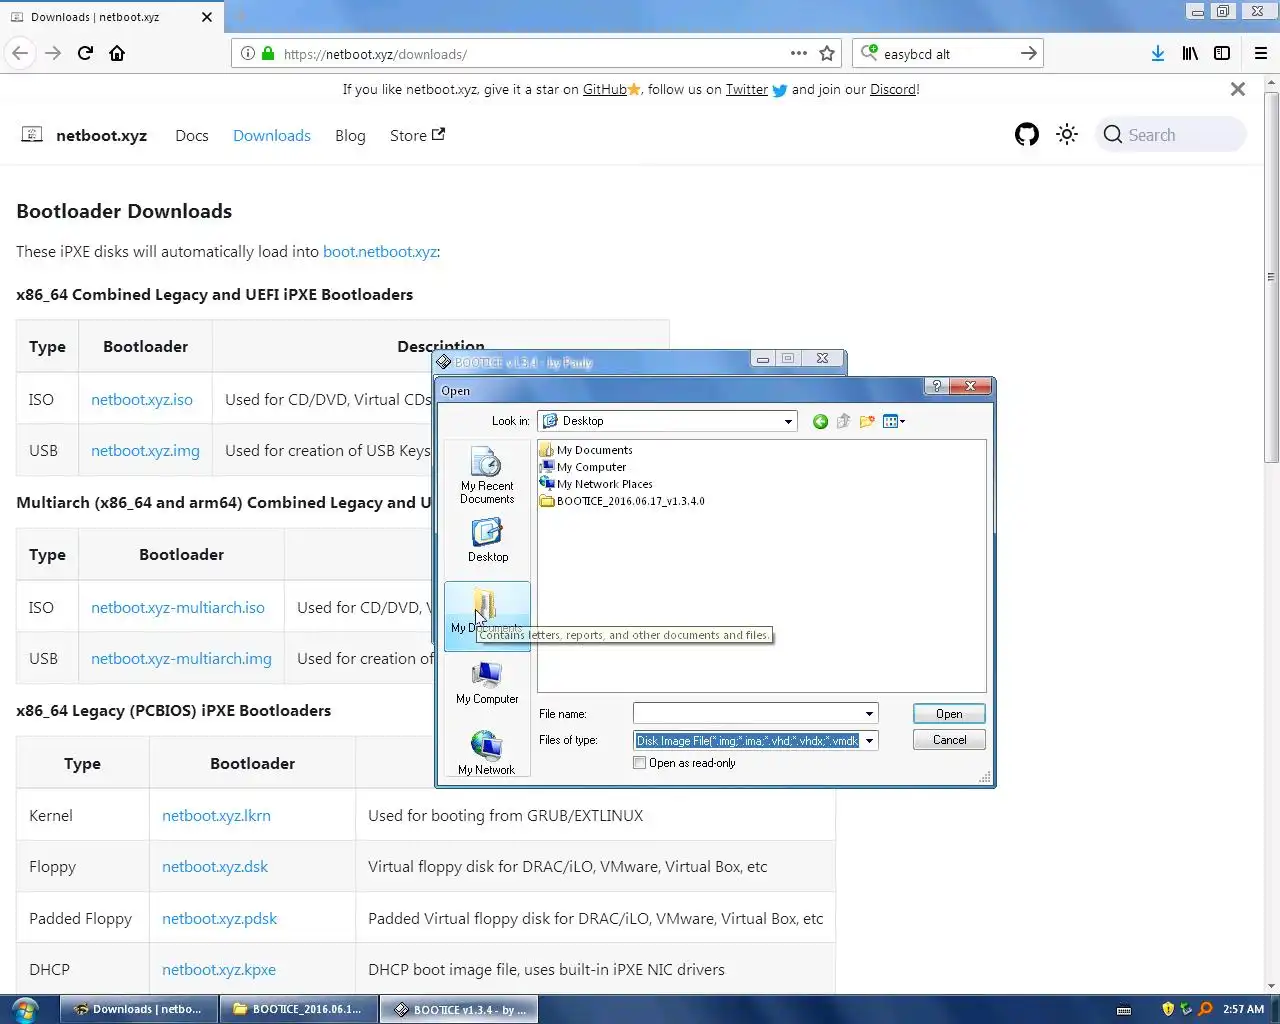
Task: Go back in browser history
Action: (20, 53)
